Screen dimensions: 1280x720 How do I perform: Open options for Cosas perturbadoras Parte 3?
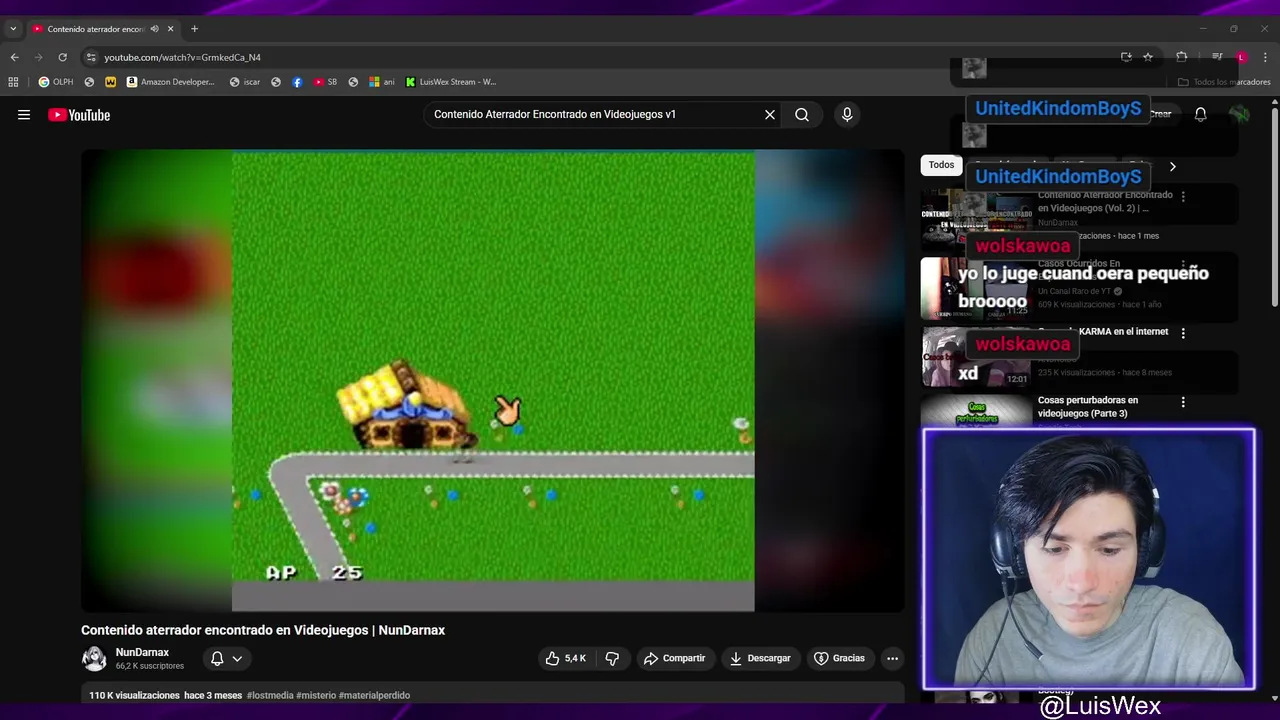(x=1183, y=402)
